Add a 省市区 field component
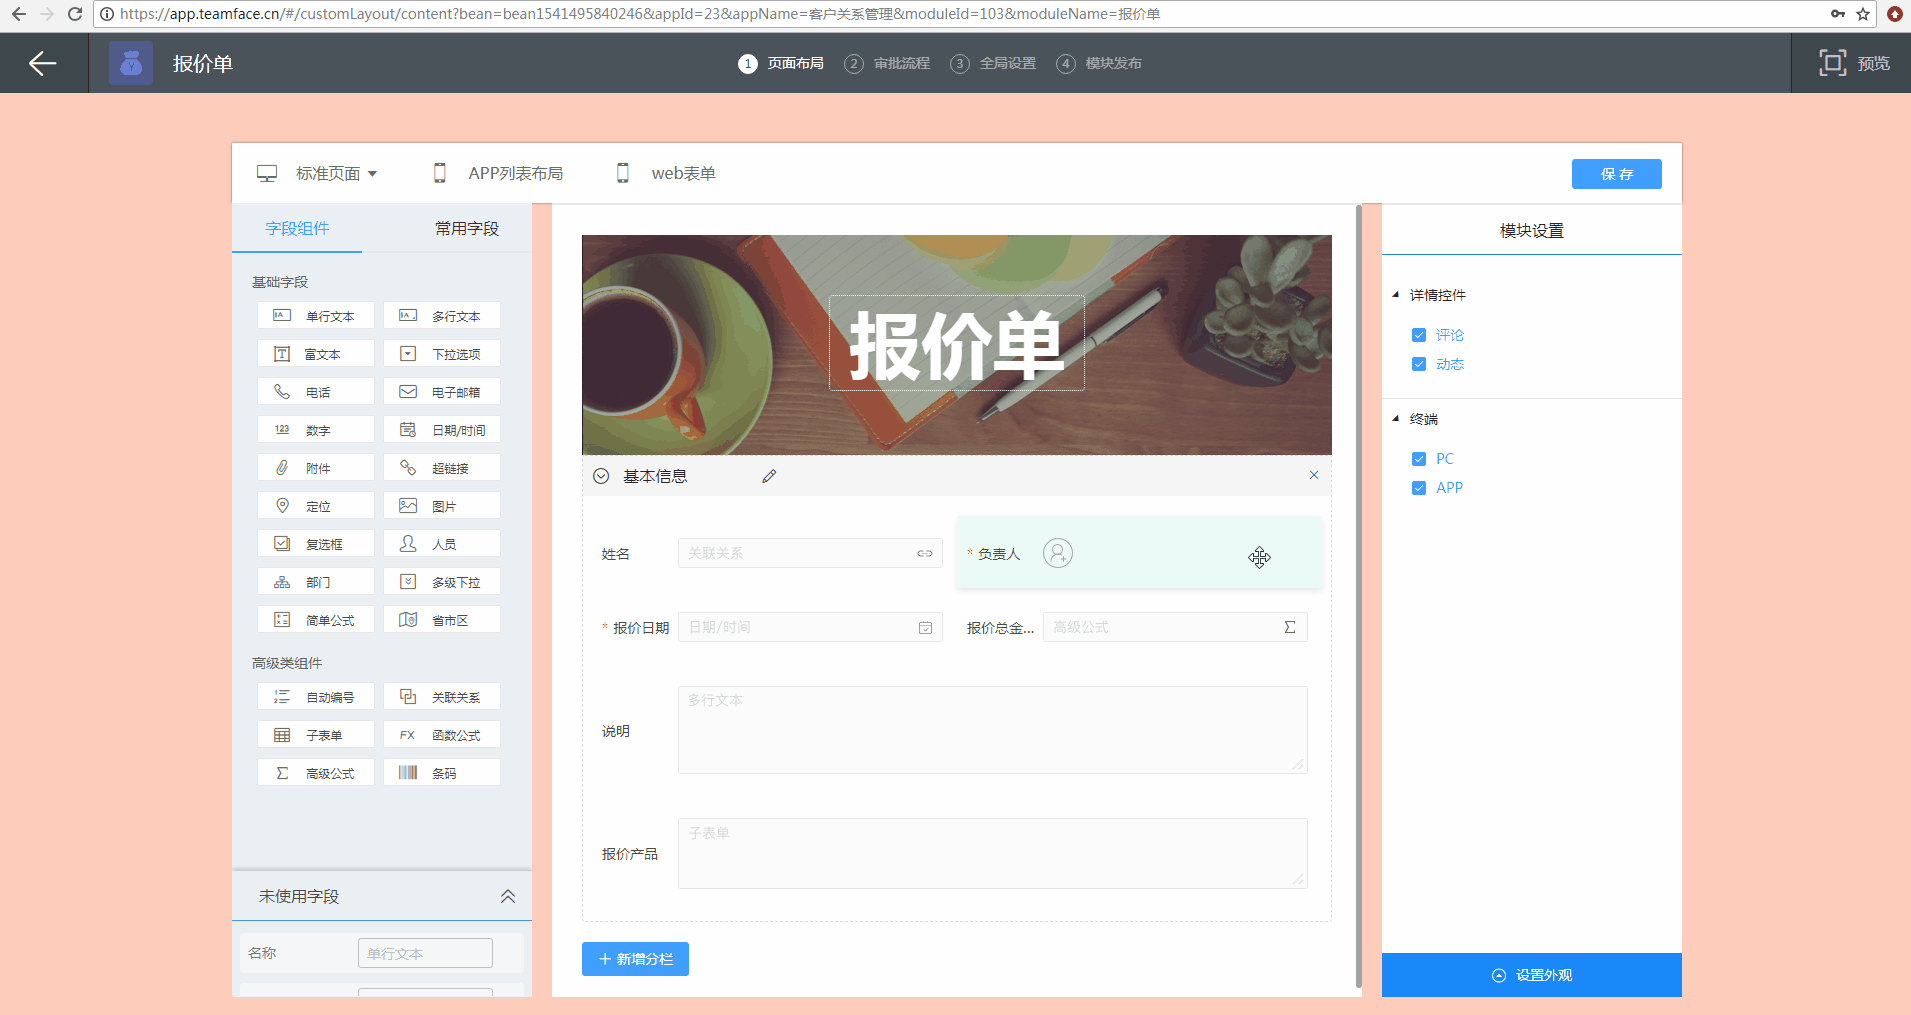Screen dimensions: 1911x1015 click(x=442, y=620)
